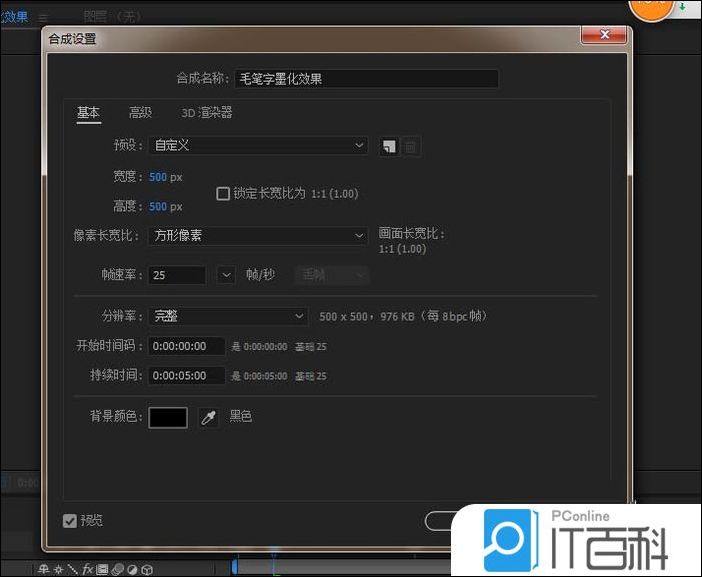Click the fx effects switch icon

pos(87,569)
